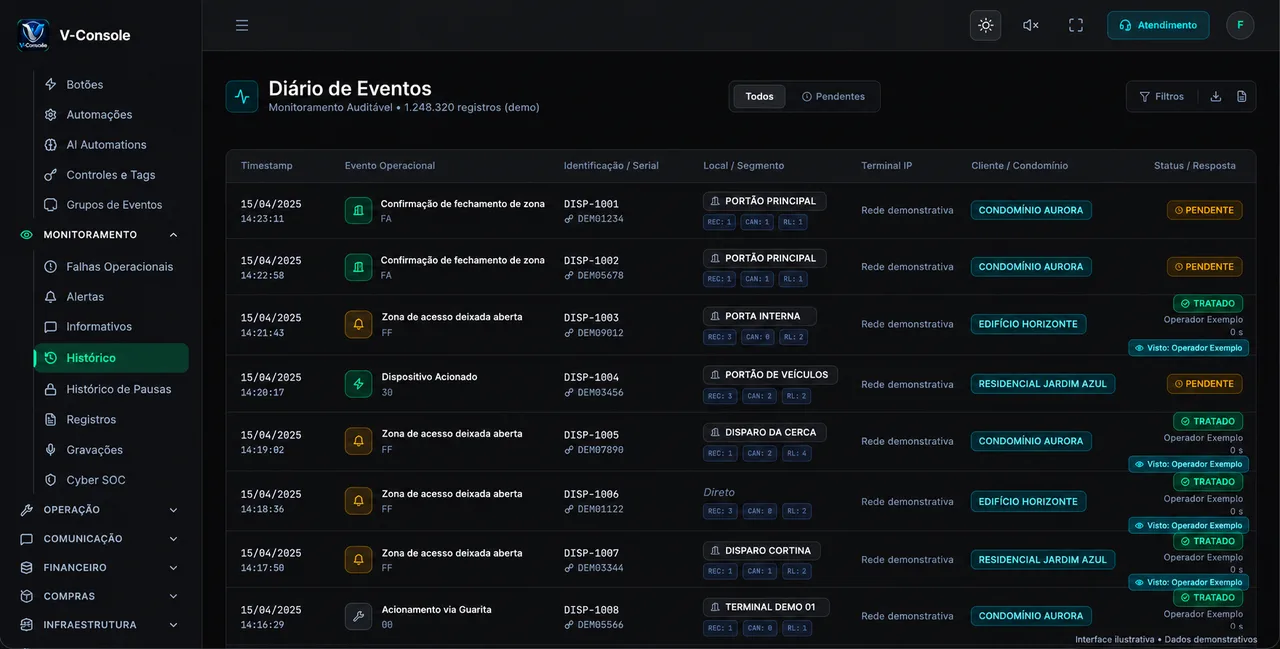1280x649 pixels.
Task: Click the bell icon for DISP-1003
Action: [358, 324]
